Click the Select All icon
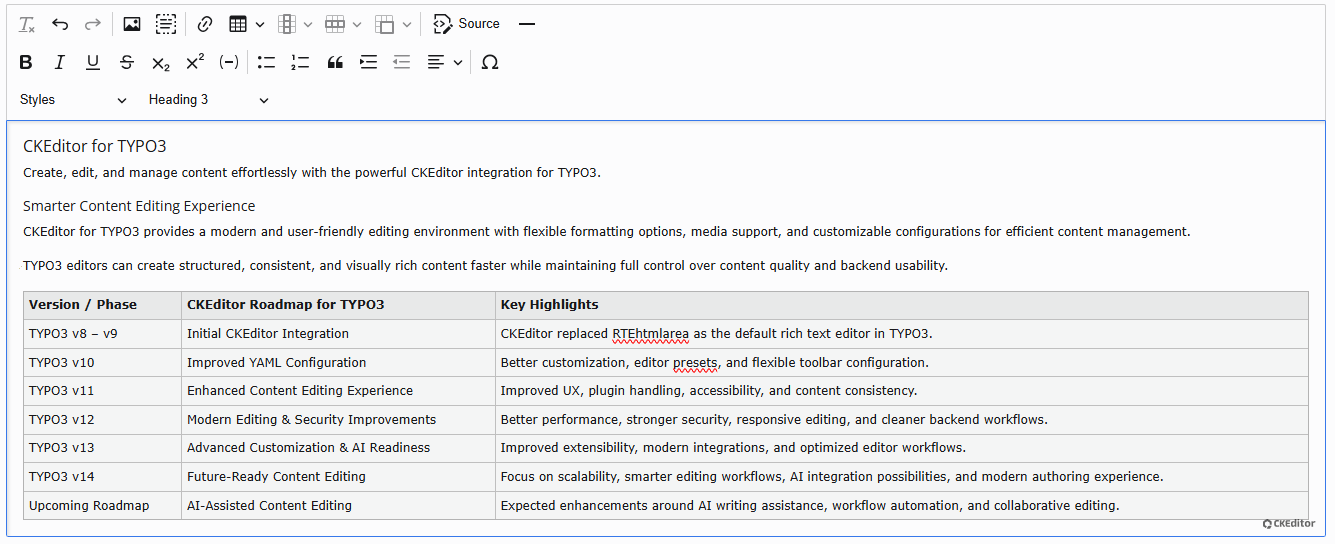Image resolution: width=1335 pixels, height=544 pixels. tap(166, 24)
